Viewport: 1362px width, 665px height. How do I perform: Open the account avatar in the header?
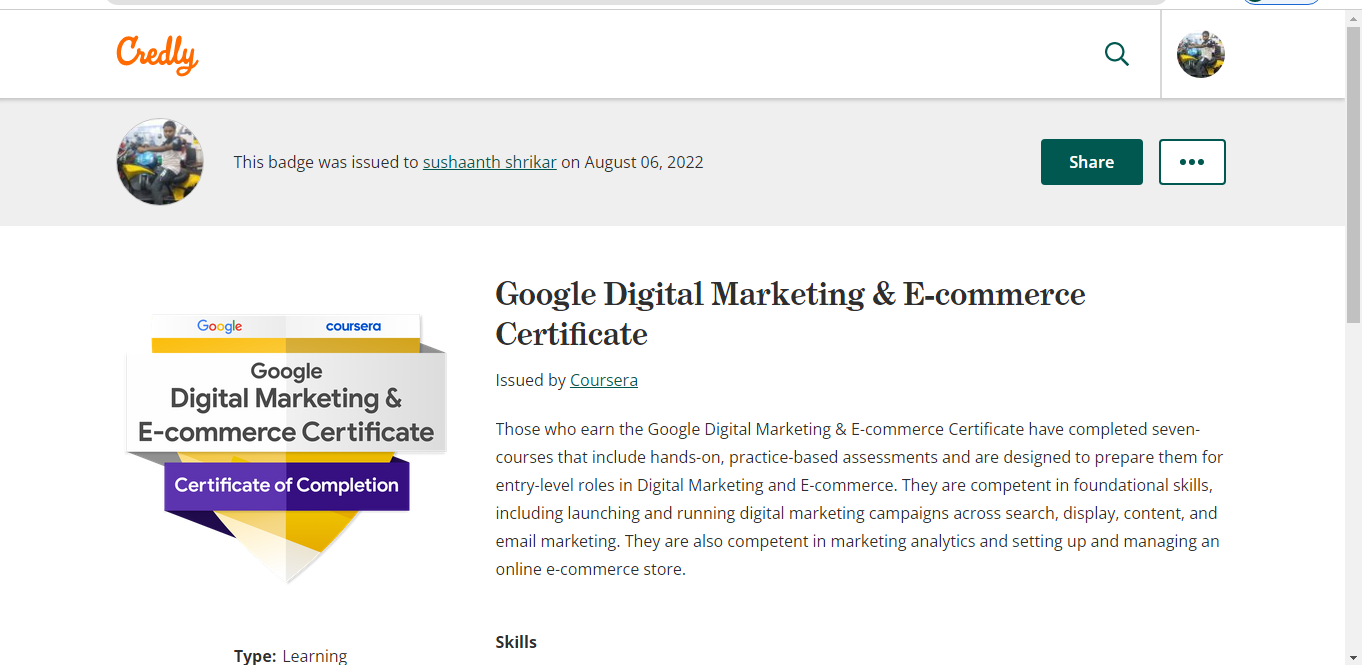(1200, 54)
